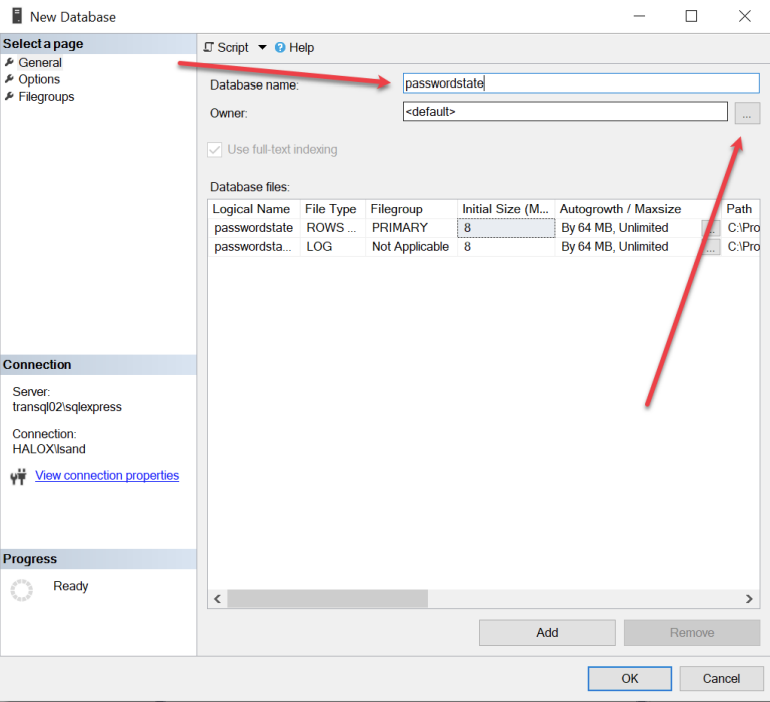This screenshot has width=770, height=702.
Task: Click the ROWS file type cell
Action: click(x=332, y=228)
